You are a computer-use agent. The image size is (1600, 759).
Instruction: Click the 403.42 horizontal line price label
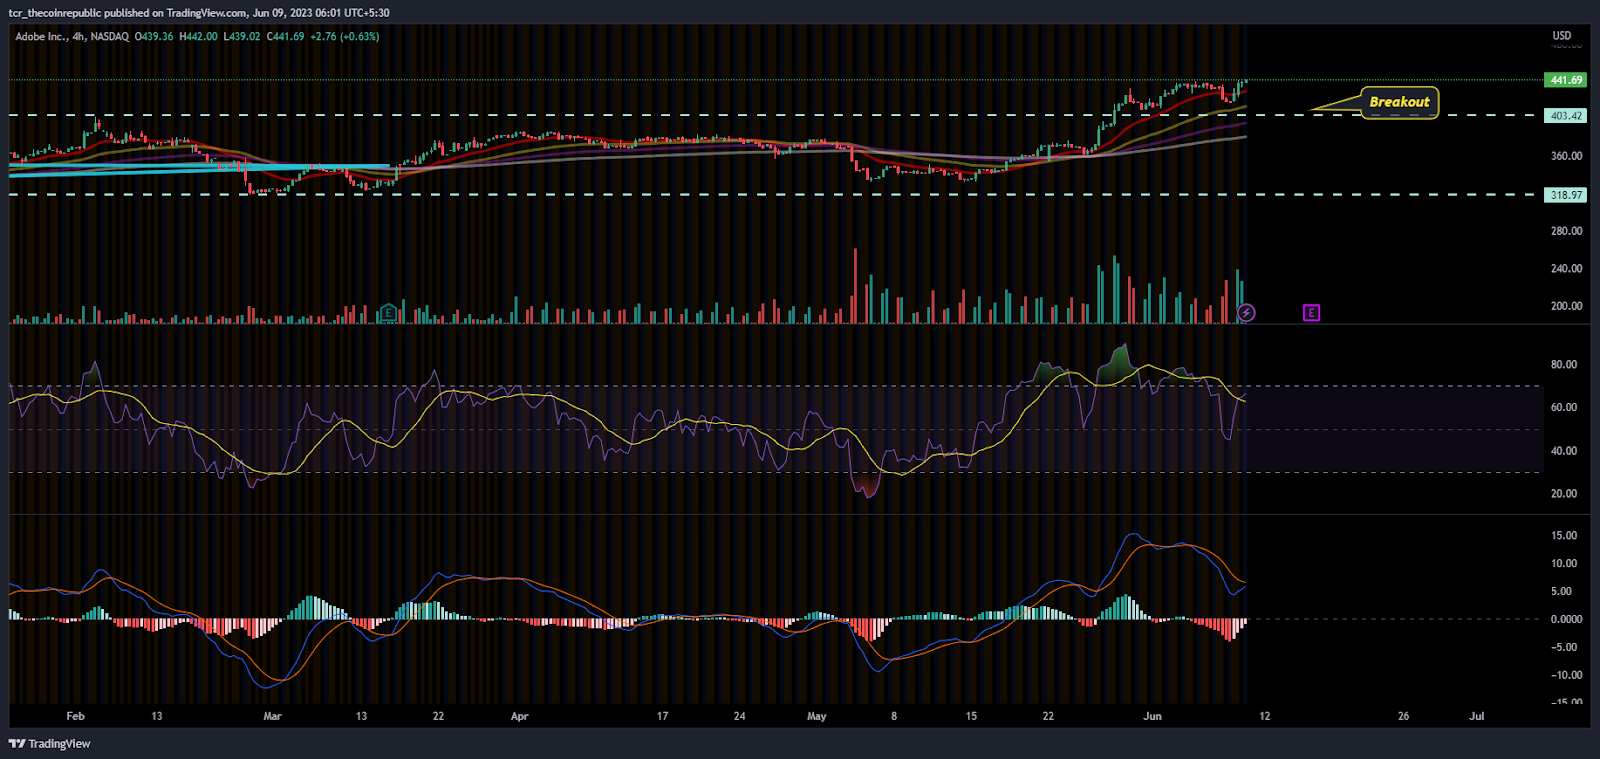tap(1566, 116)
